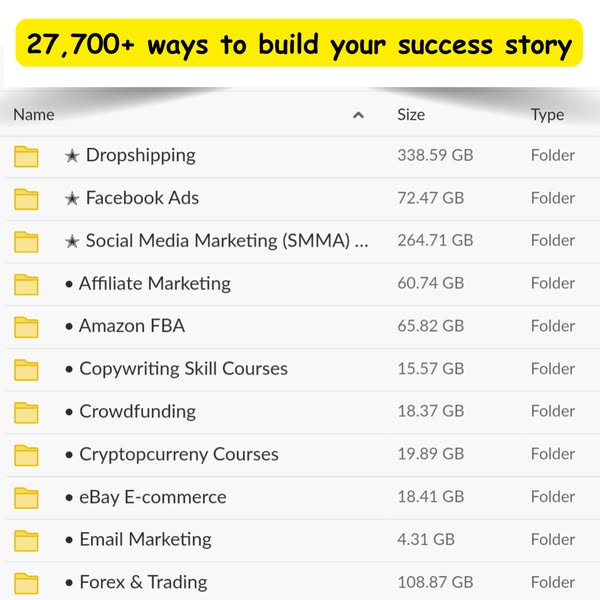Screen dimensions: 600x600
Task: Click the eBay E-commerce folder icon
Action: 26,498
